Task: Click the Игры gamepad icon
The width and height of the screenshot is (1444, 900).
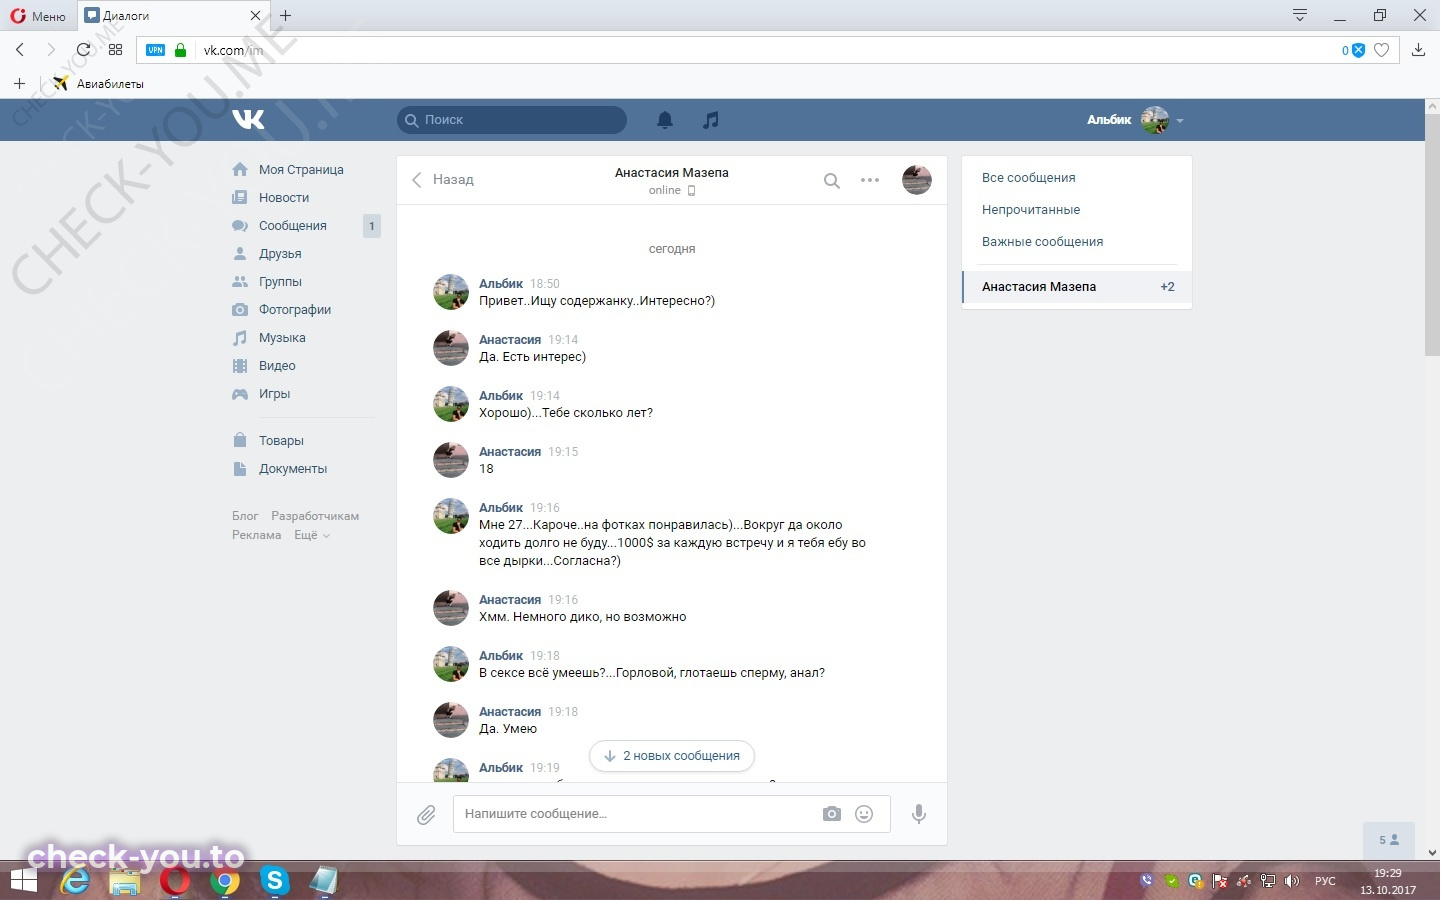Action: pyautogui.click(x=240, y=394)
